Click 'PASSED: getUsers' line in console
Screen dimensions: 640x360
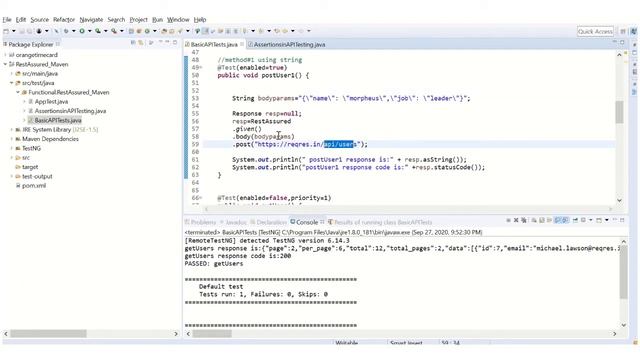(213, 264)
